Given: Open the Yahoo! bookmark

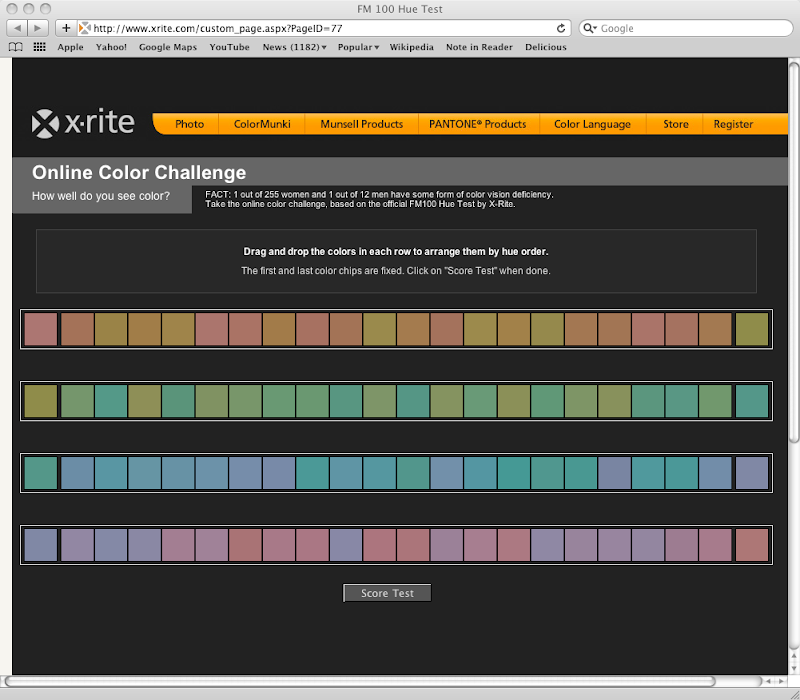Looking at the screenshot, I should [111, 47].
